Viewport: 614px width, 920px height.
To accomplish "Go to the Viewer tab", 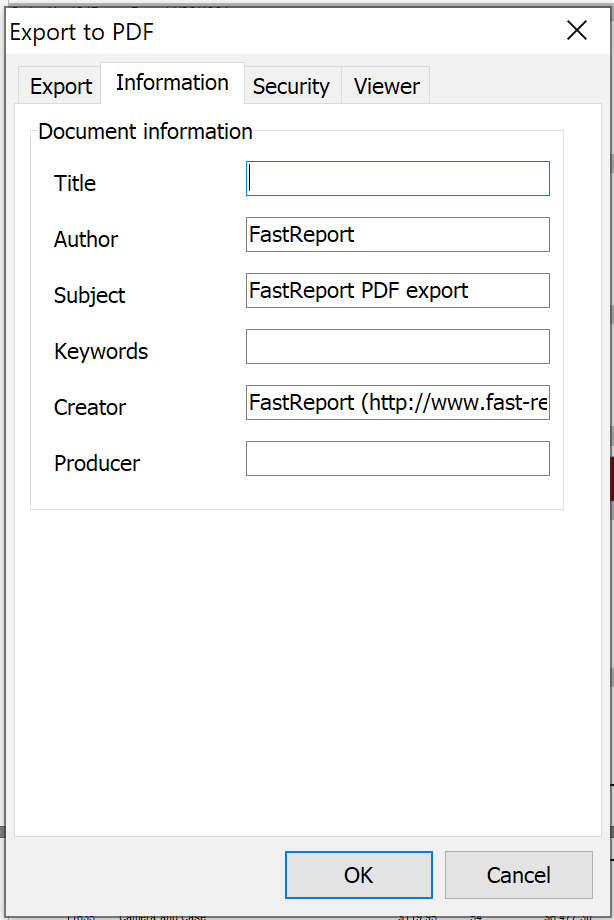I will click(386, 86).
